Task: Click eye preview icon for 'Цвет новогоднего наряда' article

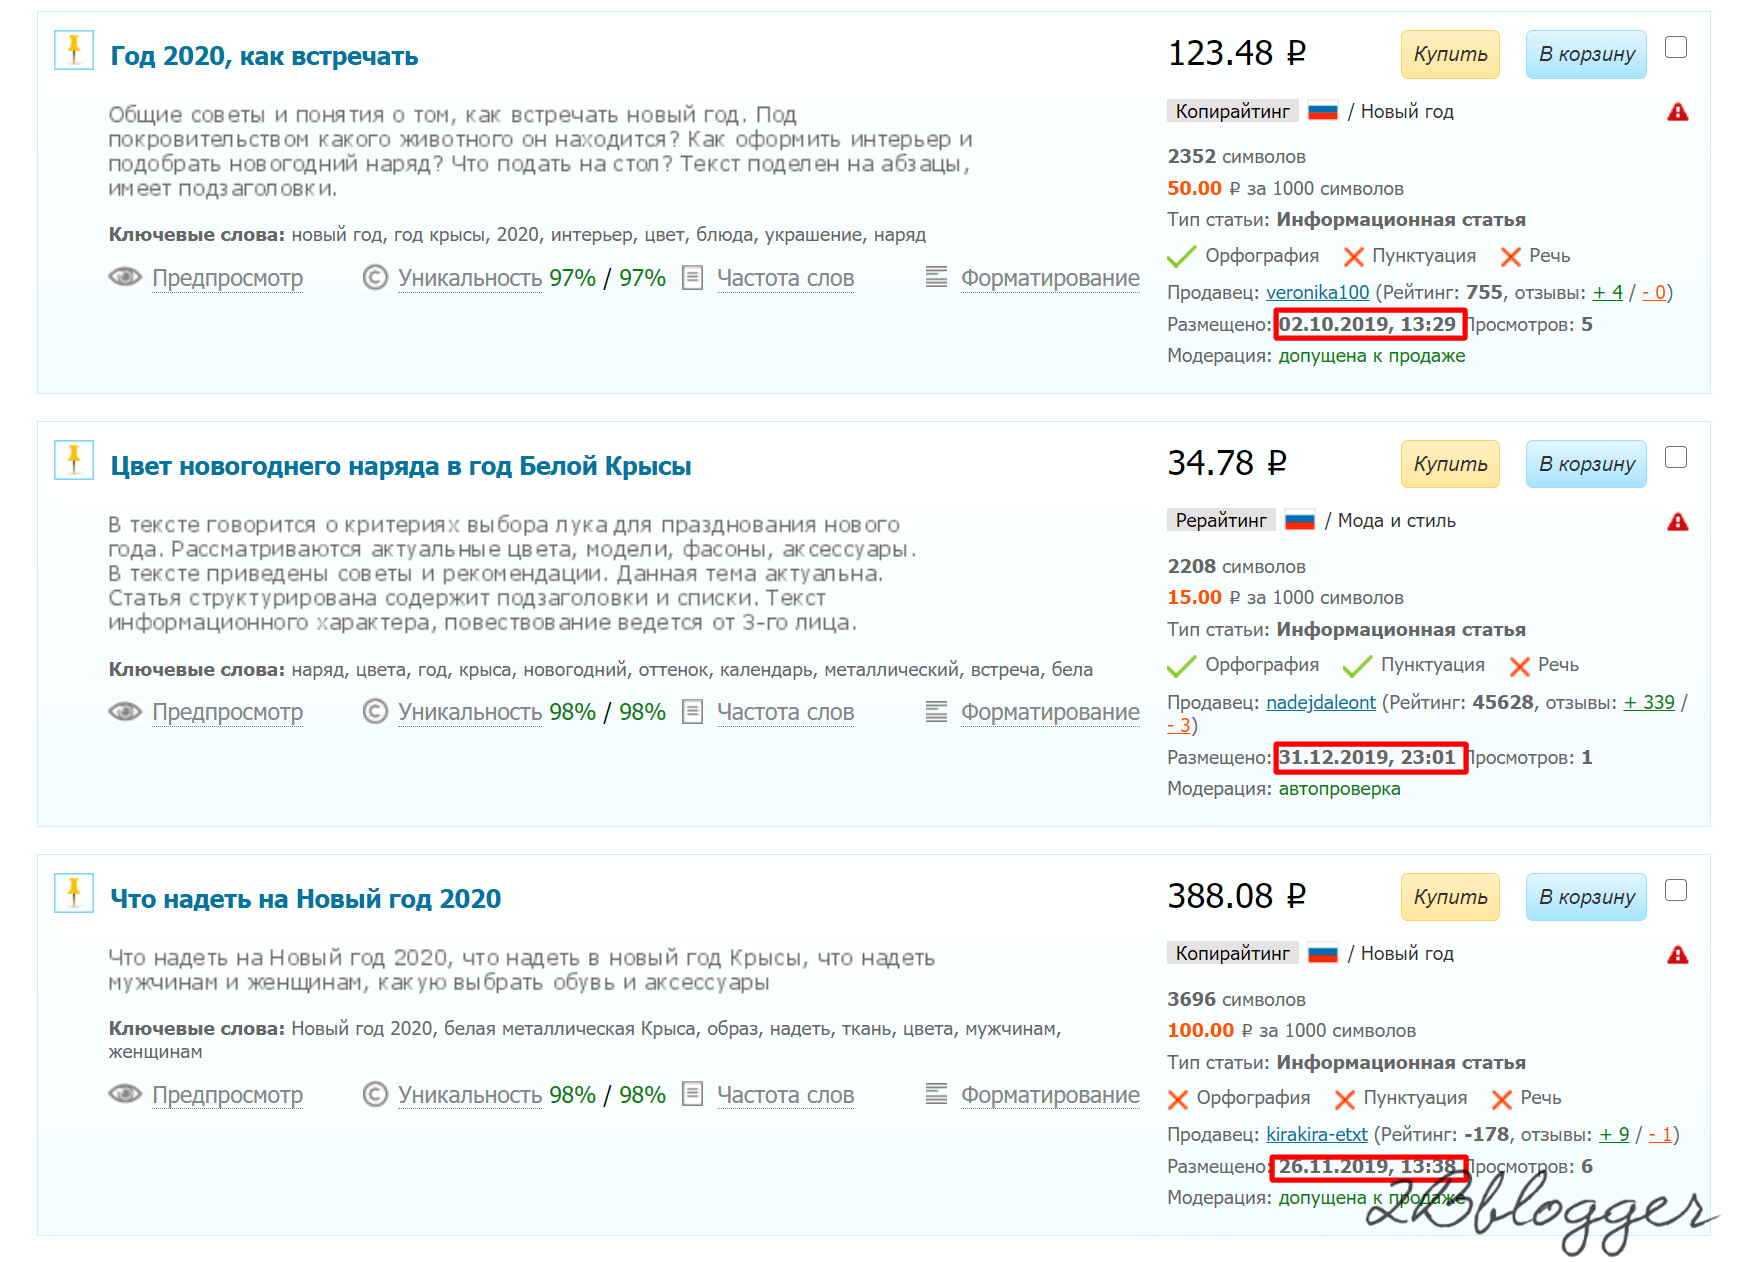Action: pyautogui.click(x=125, y=711)
